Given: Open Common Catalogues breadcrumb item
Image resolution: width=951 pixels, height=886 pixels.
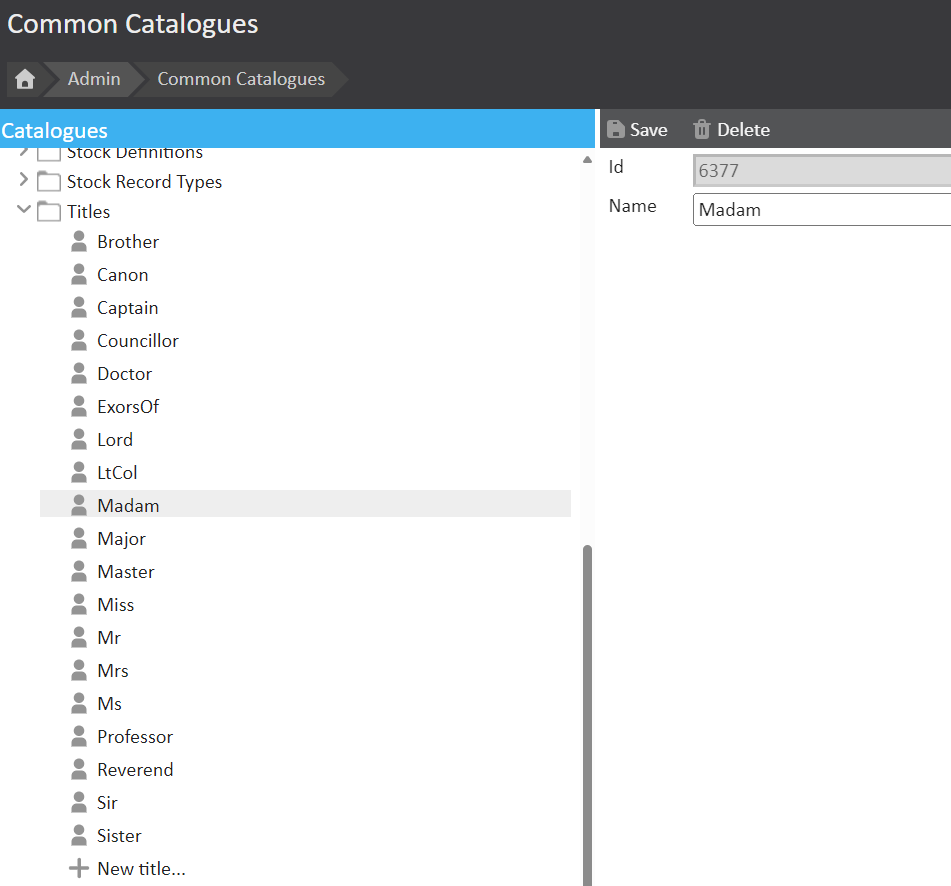Looking at the screenshot, I should 241,79.
